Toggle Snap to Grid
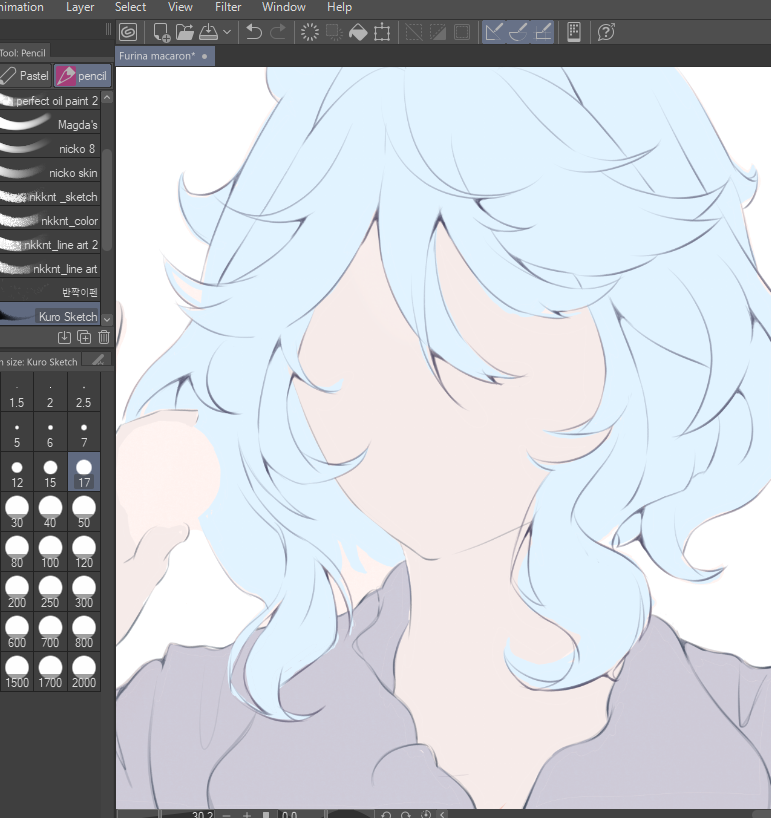 click(x=543, y=32)
